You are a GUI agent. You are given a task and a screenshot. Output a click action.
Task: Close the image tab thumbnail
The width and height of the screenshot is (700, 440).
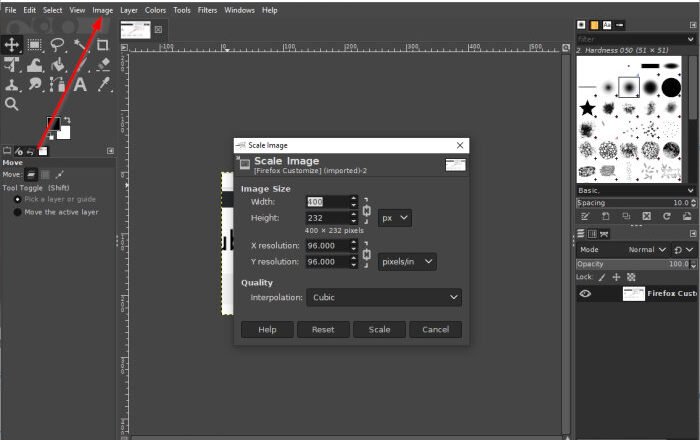point(158,29)
